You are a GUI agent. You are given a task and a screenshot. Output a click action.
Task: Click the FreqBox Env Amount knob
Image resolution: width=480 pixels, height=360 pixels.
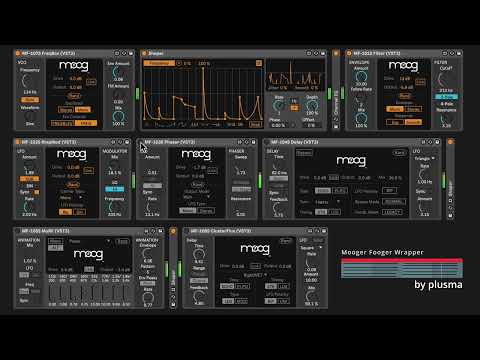pos(118,72)
